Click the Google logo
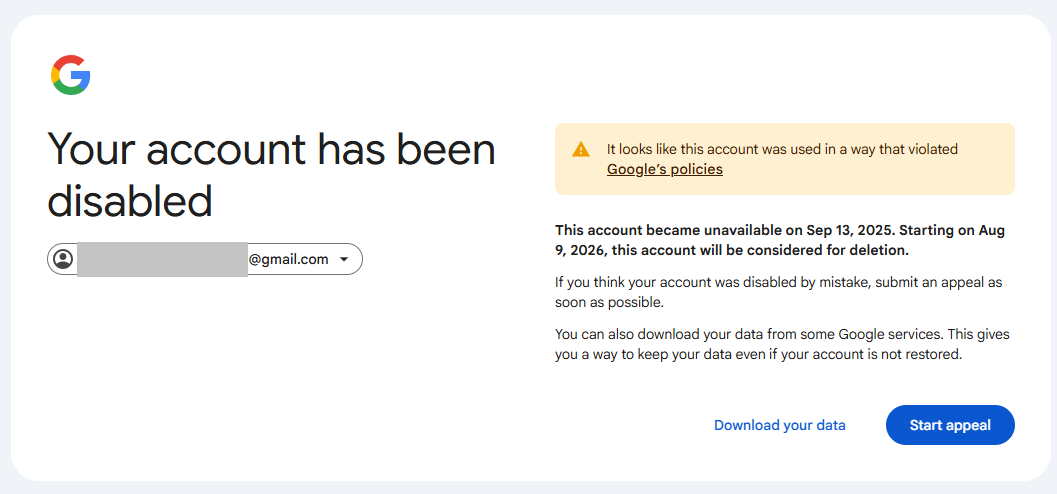 pos(71,75)
